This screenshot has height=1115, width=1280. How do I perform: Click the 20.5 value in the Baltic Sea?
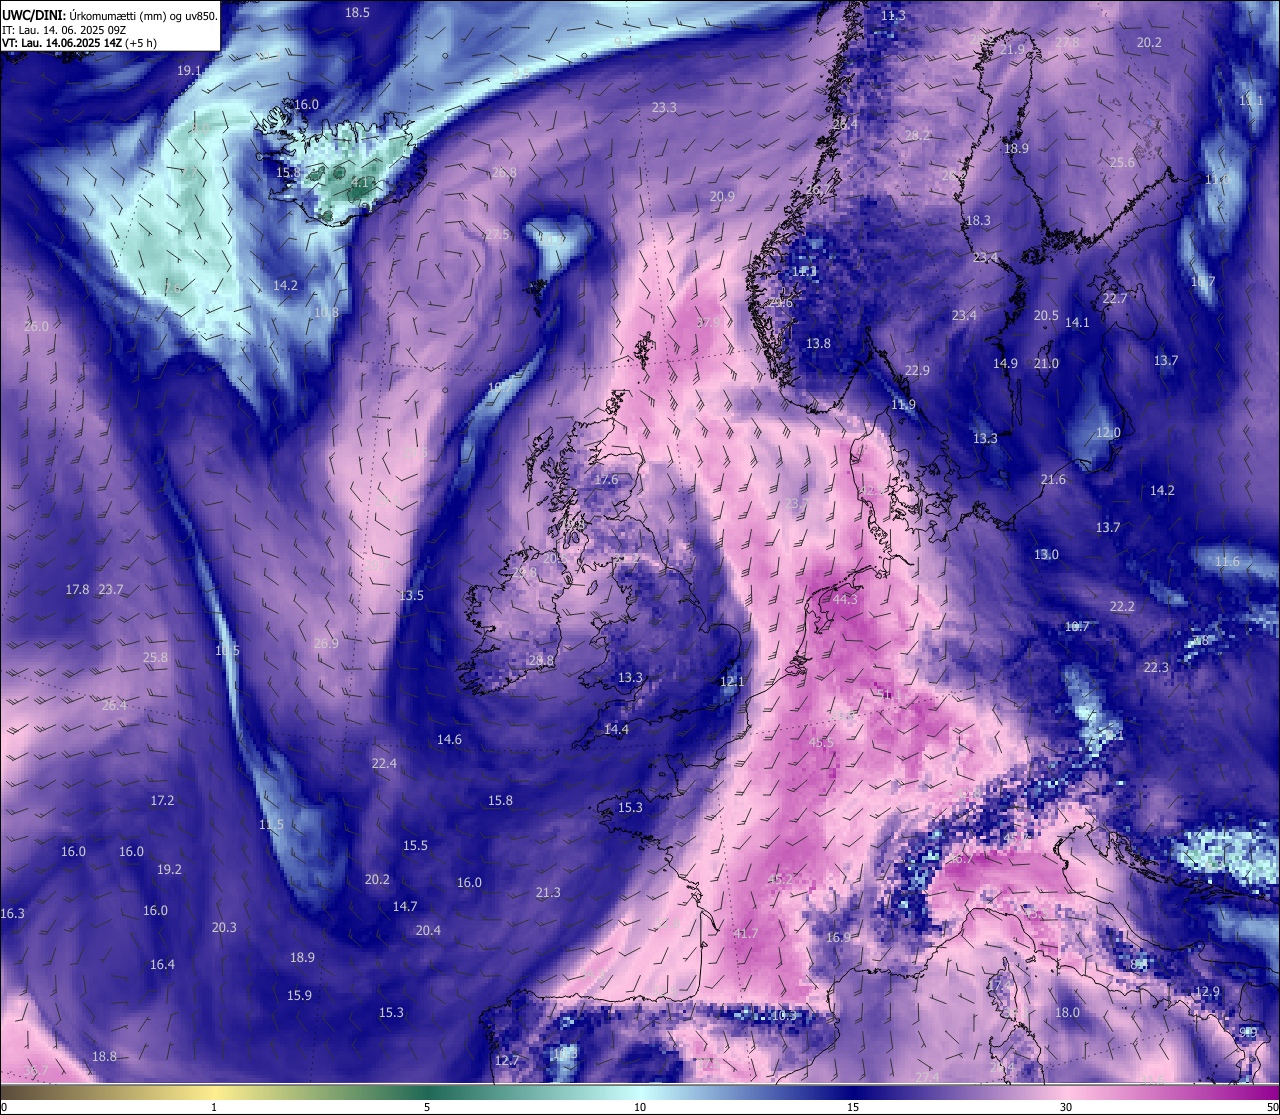click(1046, 315)
